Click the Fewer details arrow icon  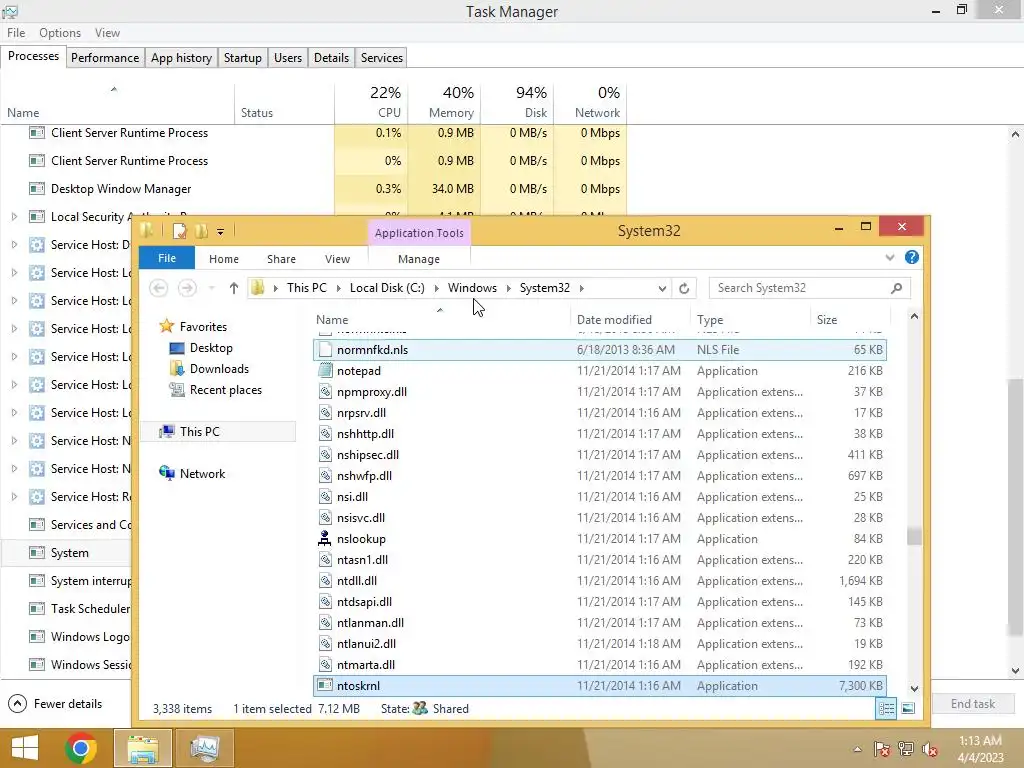[18, 703]
